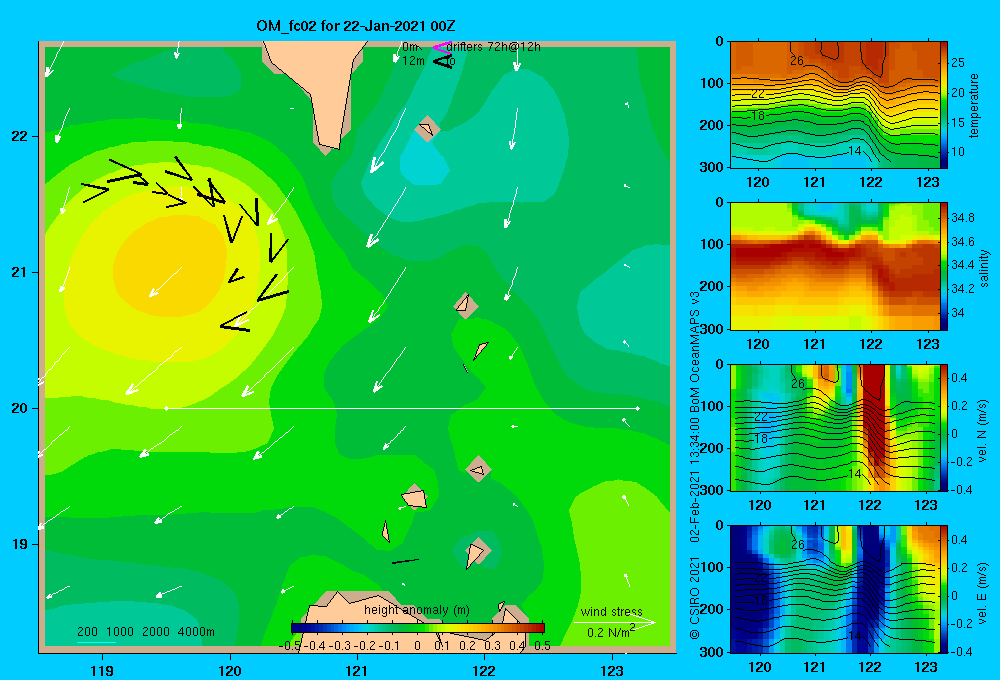Click the 'vel. E (m/s)' axis label

point(982,593)
